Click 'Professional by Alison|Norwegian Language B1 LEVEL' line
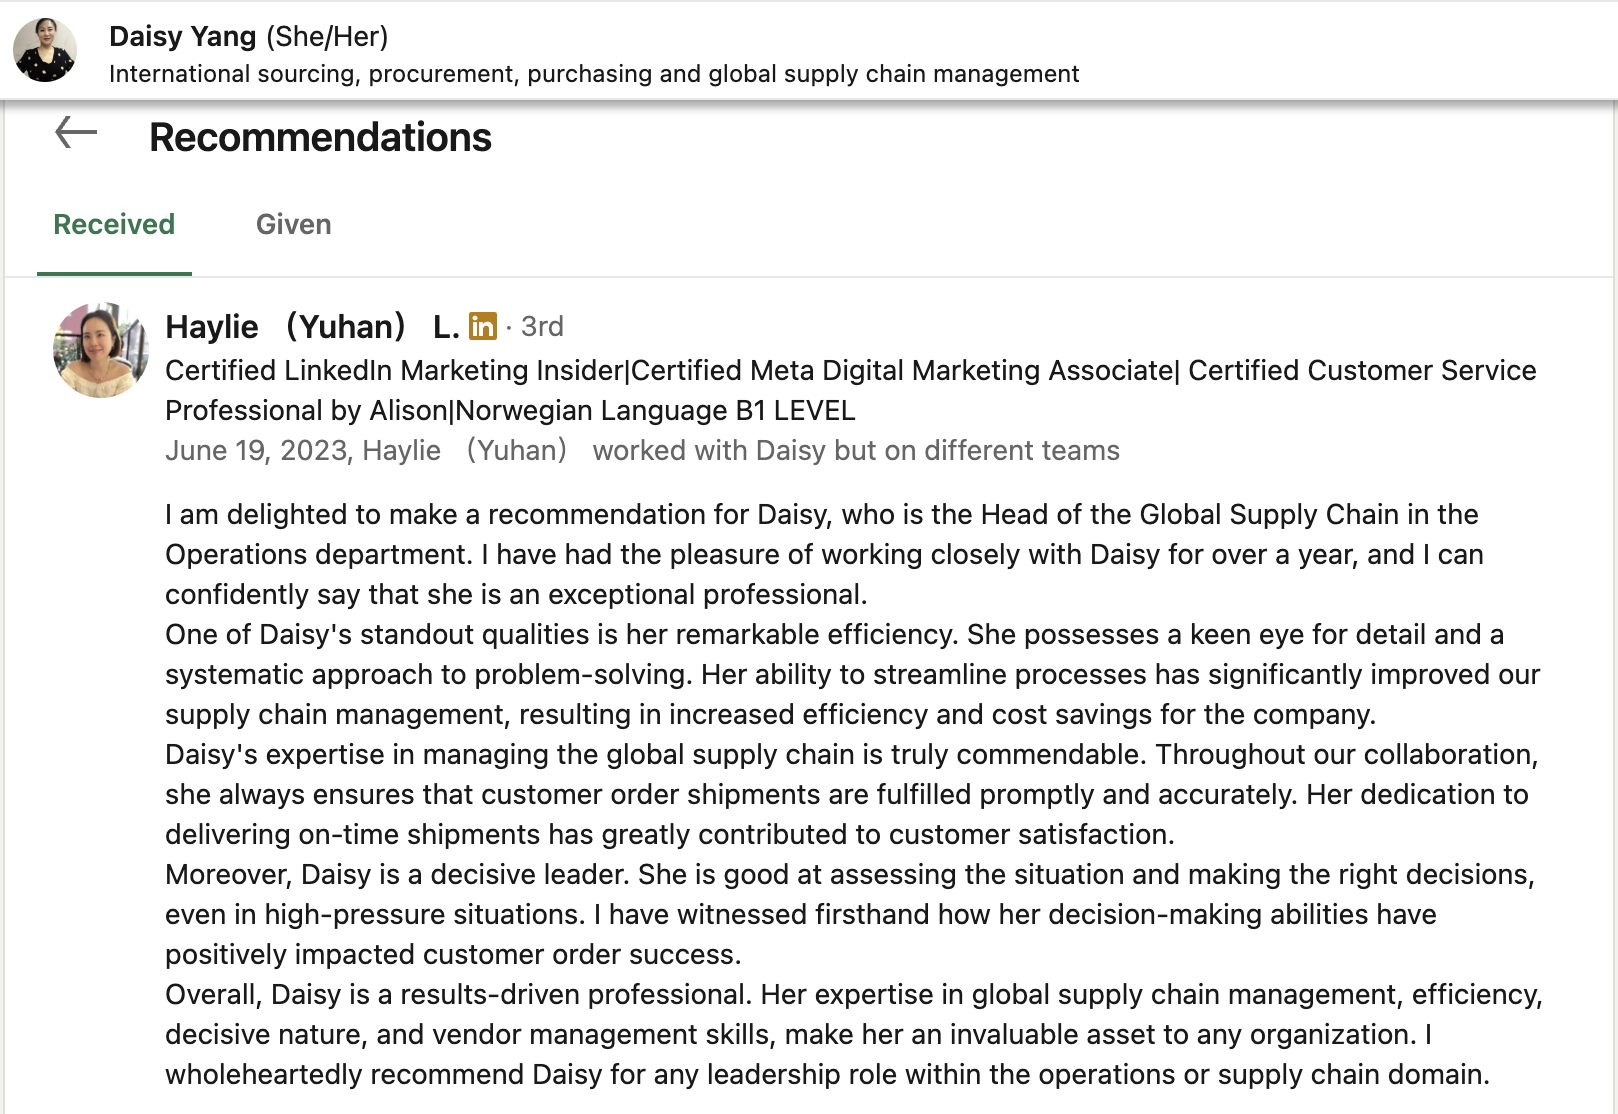Screen dimensions: 1618x1114 (x=510, y=410)
